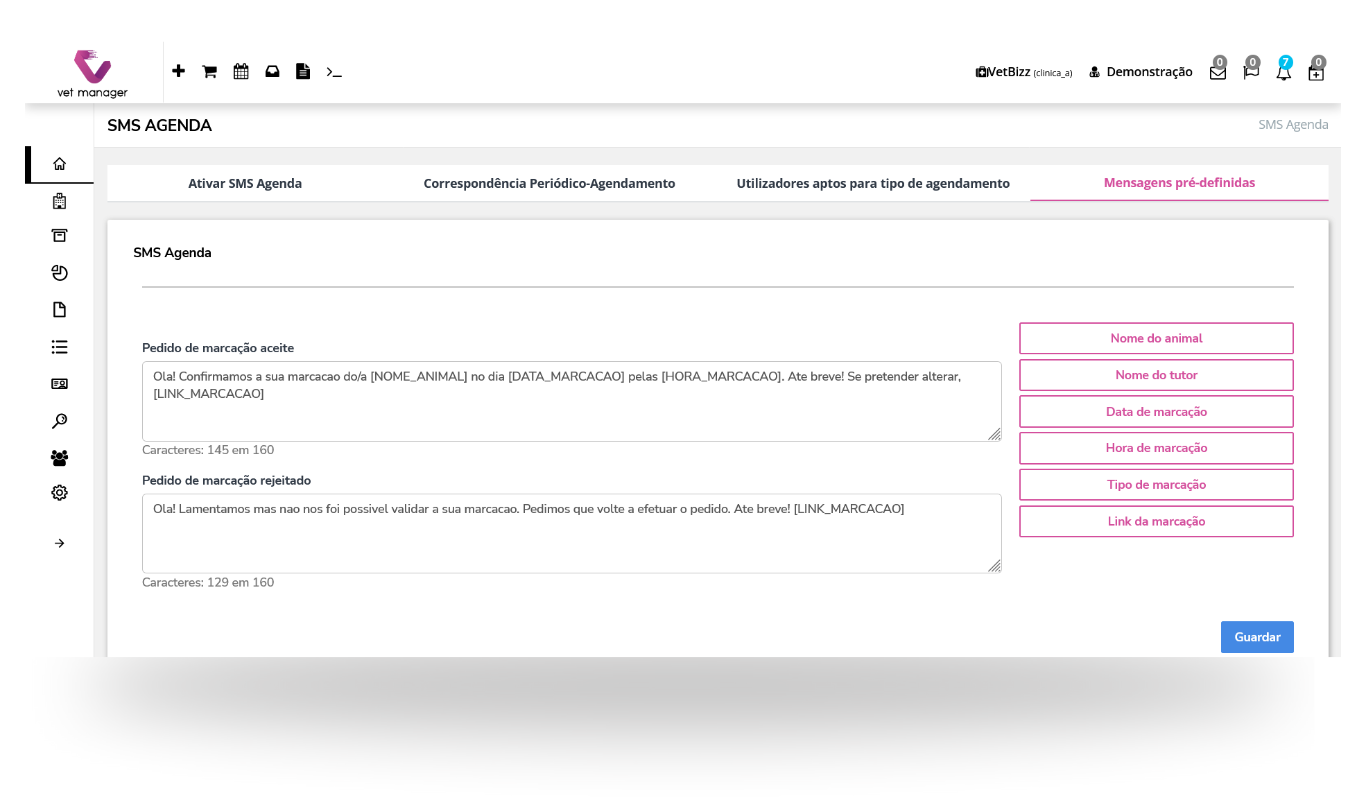Insert the Nome do animal placeholder
Viewport: 1353px width, 801px height.
(1156, 338)
